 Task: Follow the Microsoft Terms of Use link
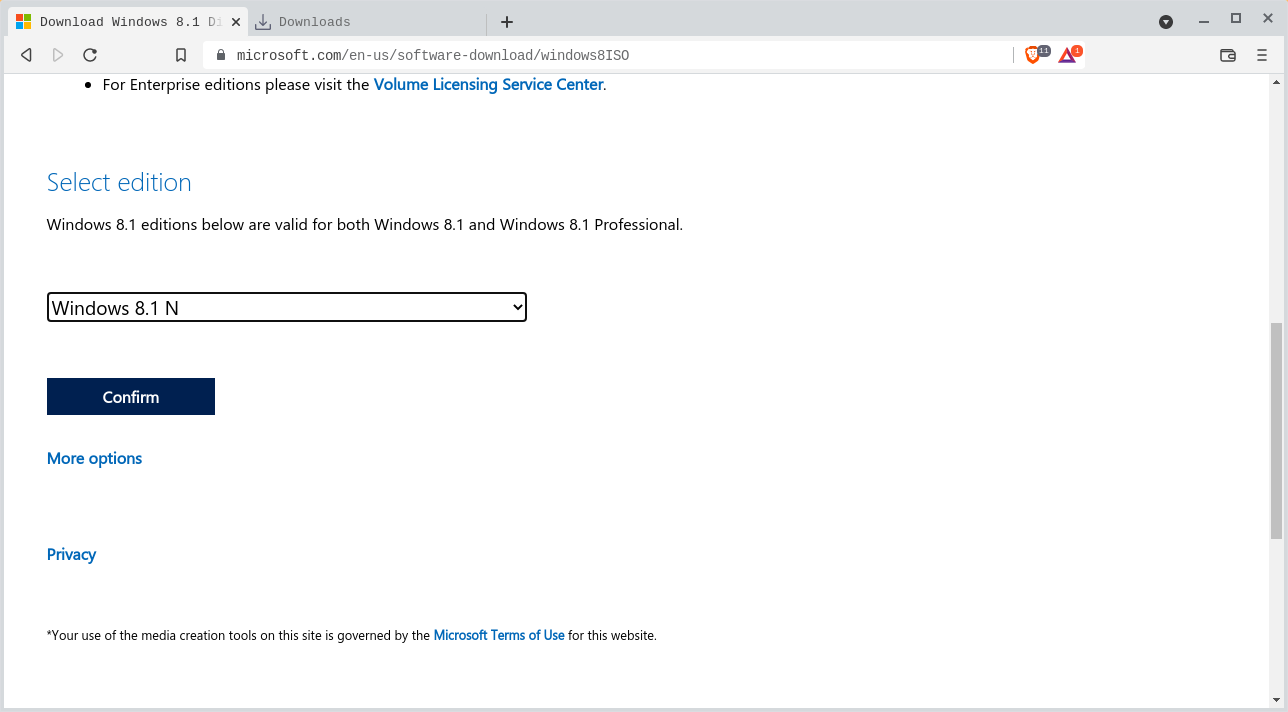coord(499,635)
